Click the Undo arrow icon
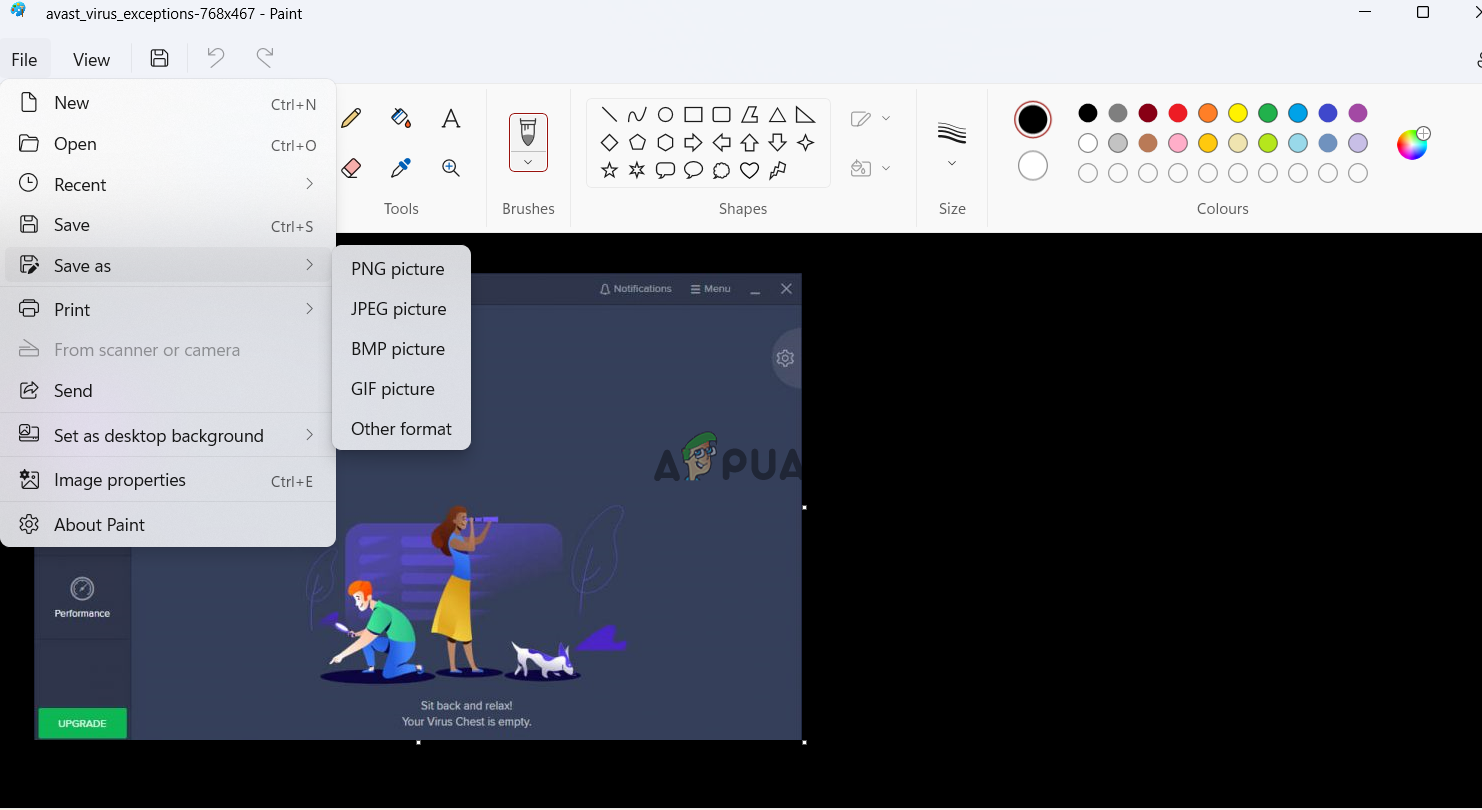 [x=215, y=58]
